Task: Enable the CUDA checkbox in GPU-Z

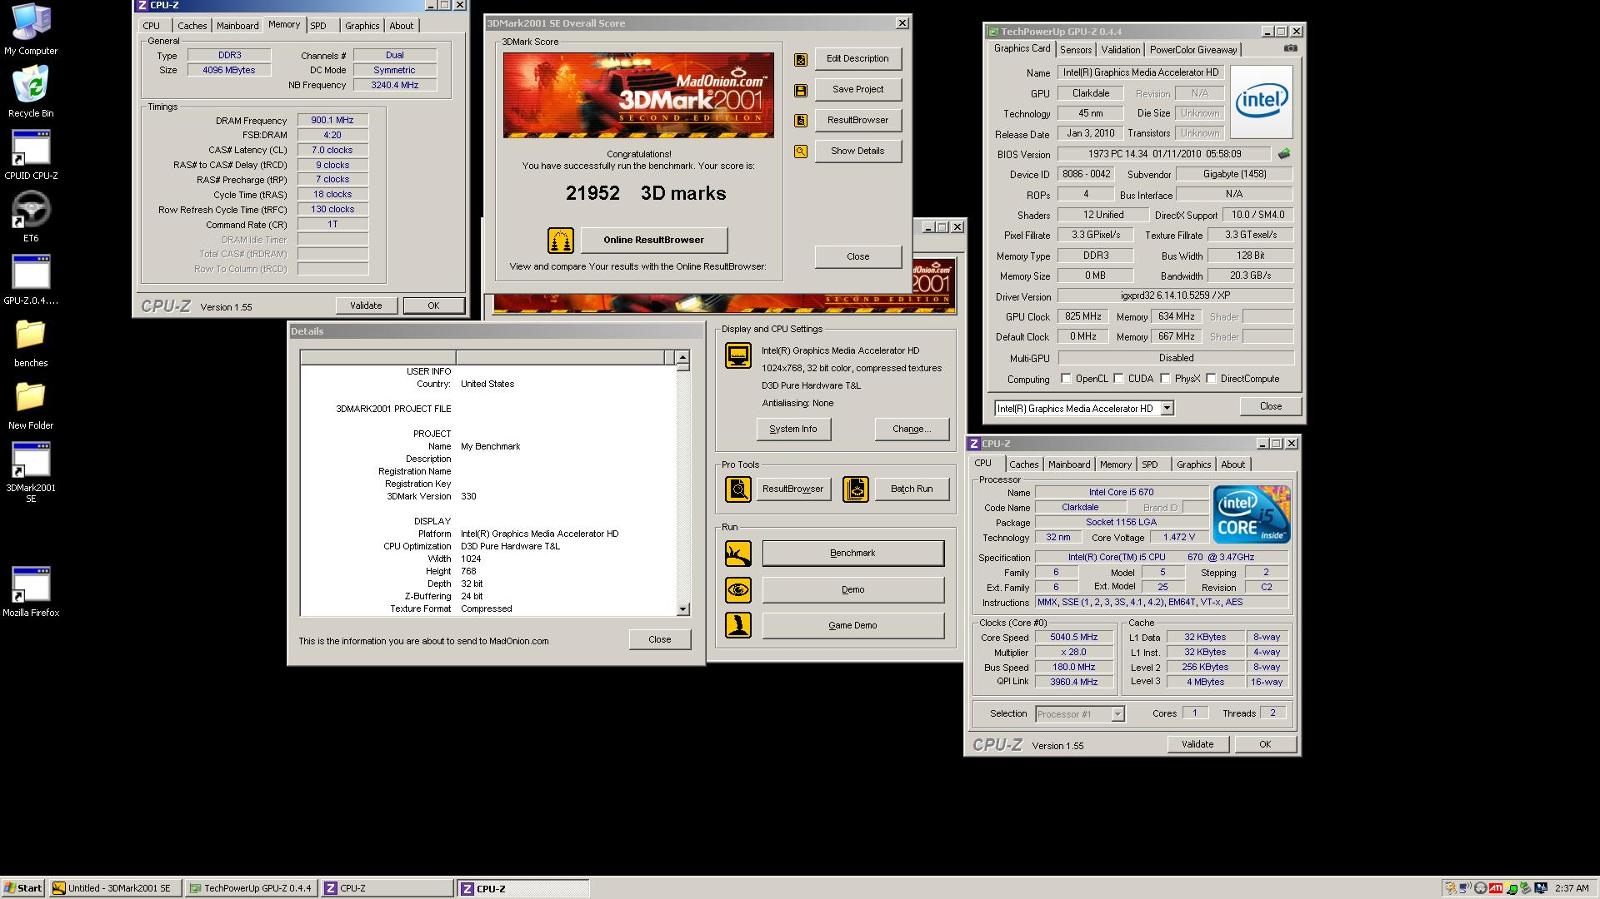Action: [x=1118, y=379]
